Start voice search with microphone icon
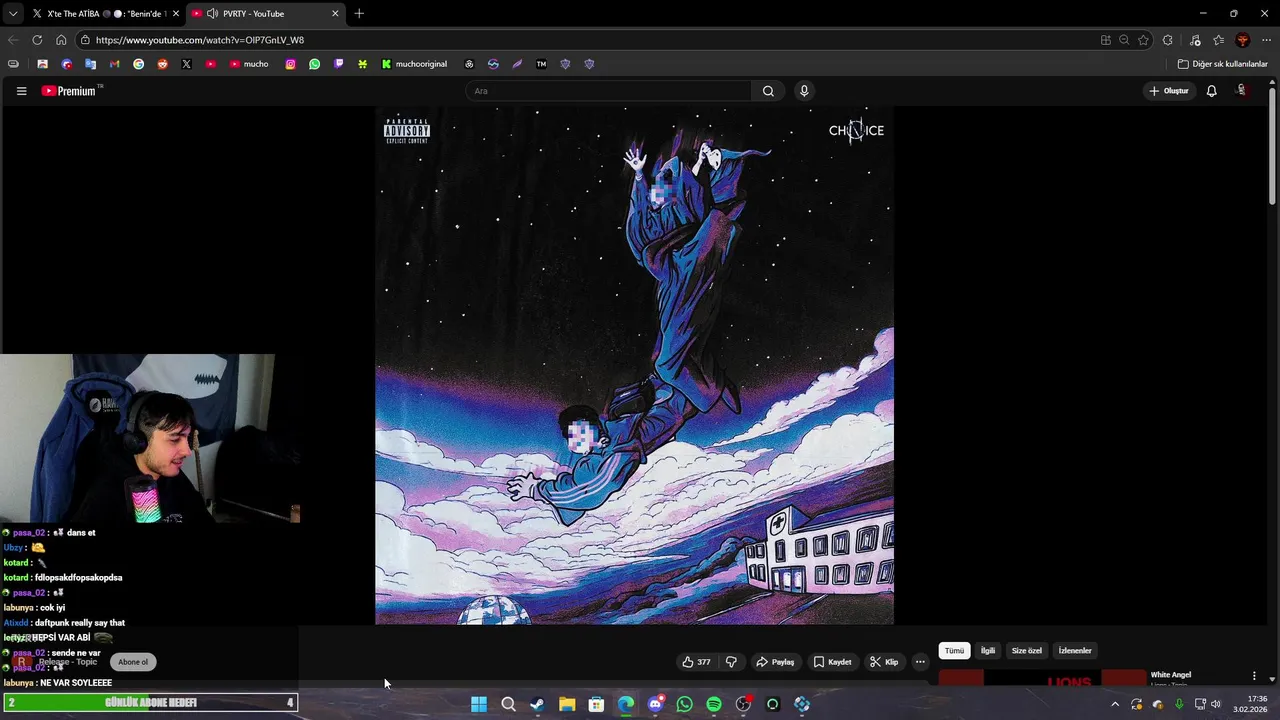Image resolution: width=1280 pixels, height=720 pixels. 804,91
